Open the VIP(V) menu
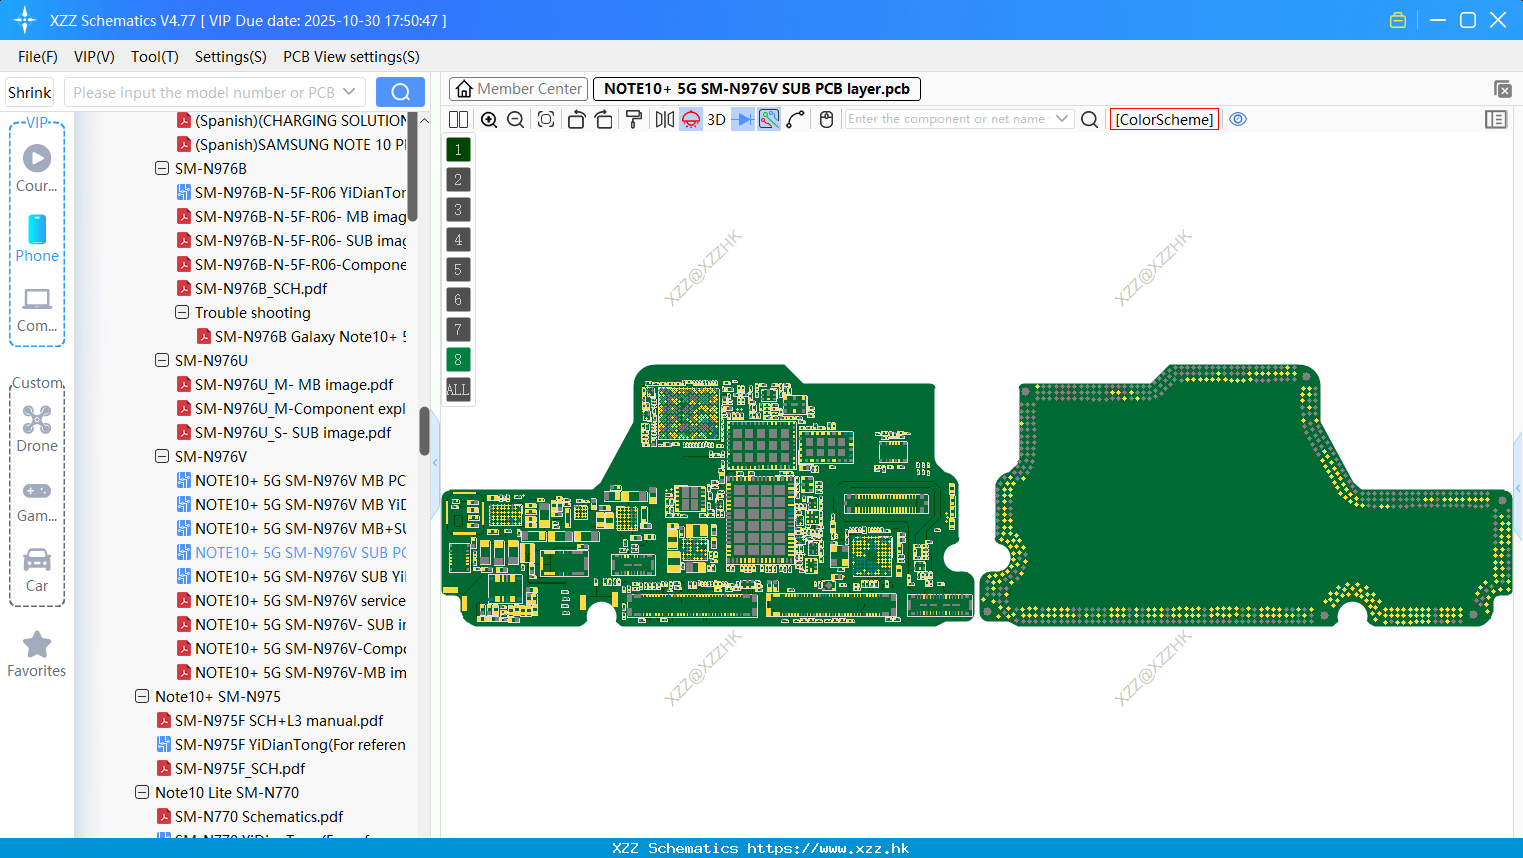Viewport: 1523px width, 858px height. tap(94, 57)
